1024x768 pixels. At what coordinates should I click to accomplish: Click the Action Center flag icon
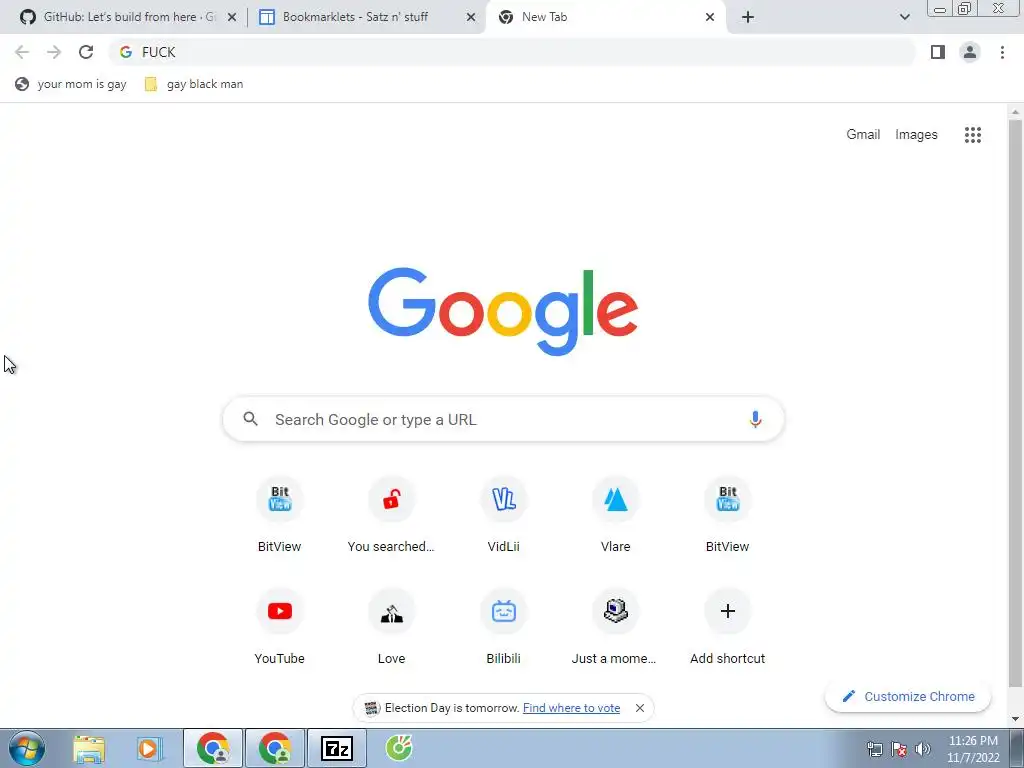899,749
